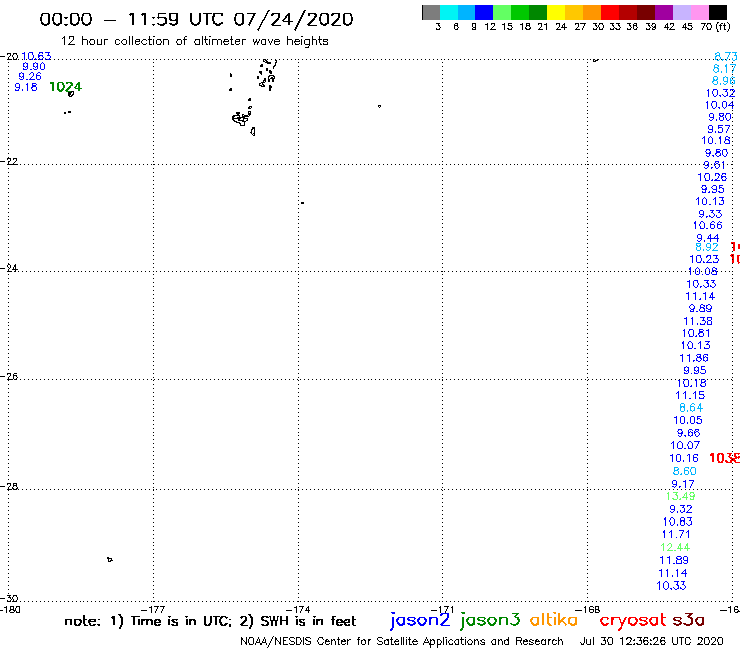The height and width of the screenshot is (650, 740).
Task: Click the subtitle '12 hour collection of altimeter wave heights'
Action: [194, 41]
